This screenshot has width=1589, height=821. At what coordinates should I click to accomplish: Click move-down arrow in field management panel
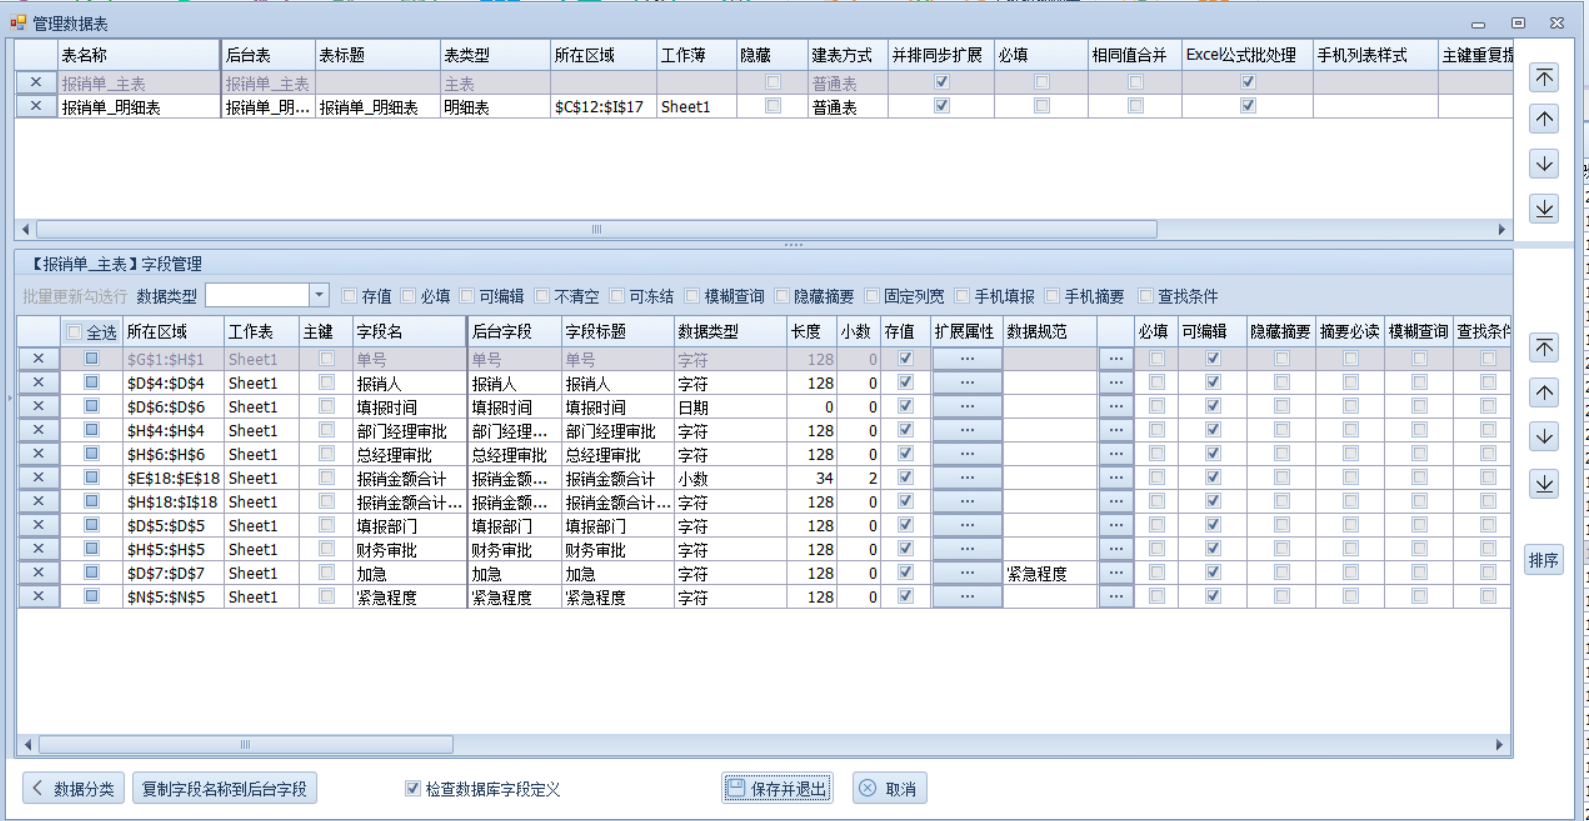[x=1544, y=437]
